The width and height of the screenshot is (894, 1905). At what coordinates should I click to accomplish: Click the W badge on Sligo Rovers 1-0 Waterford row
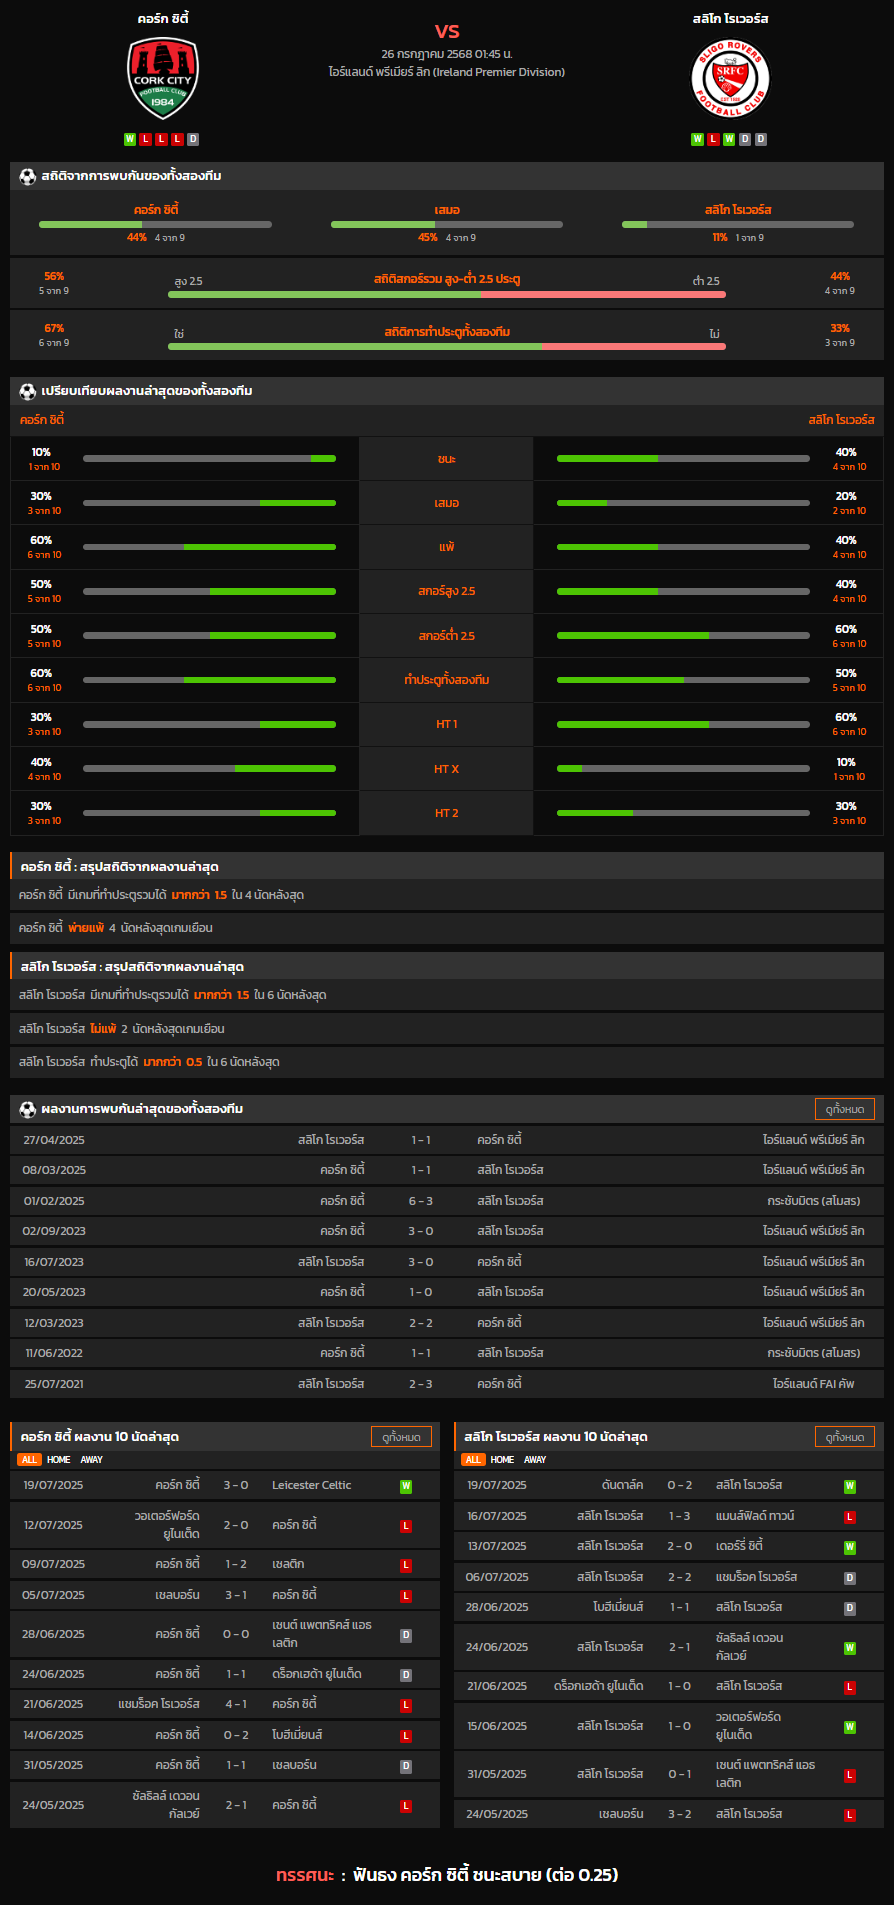(850, 1727)
